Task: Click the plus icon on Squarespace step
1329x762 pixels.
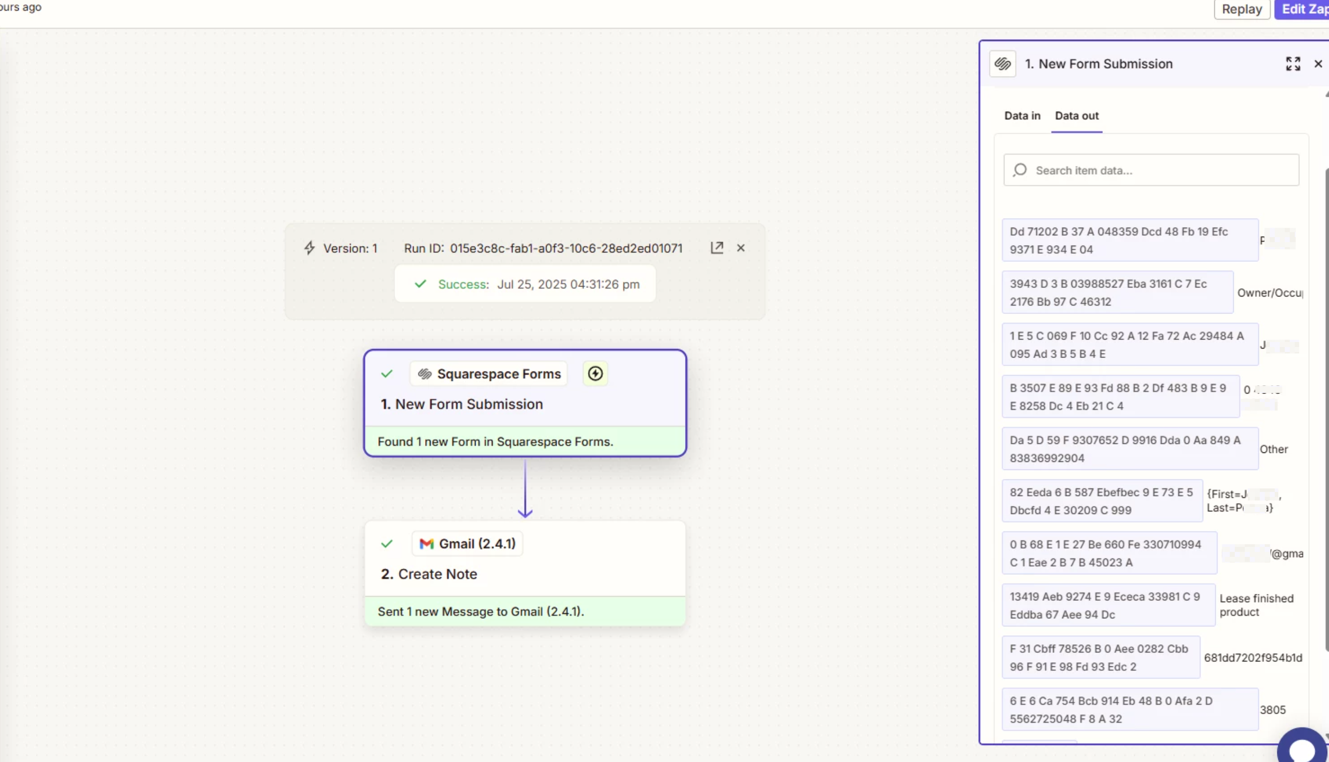Action: [x=595, y=374]
